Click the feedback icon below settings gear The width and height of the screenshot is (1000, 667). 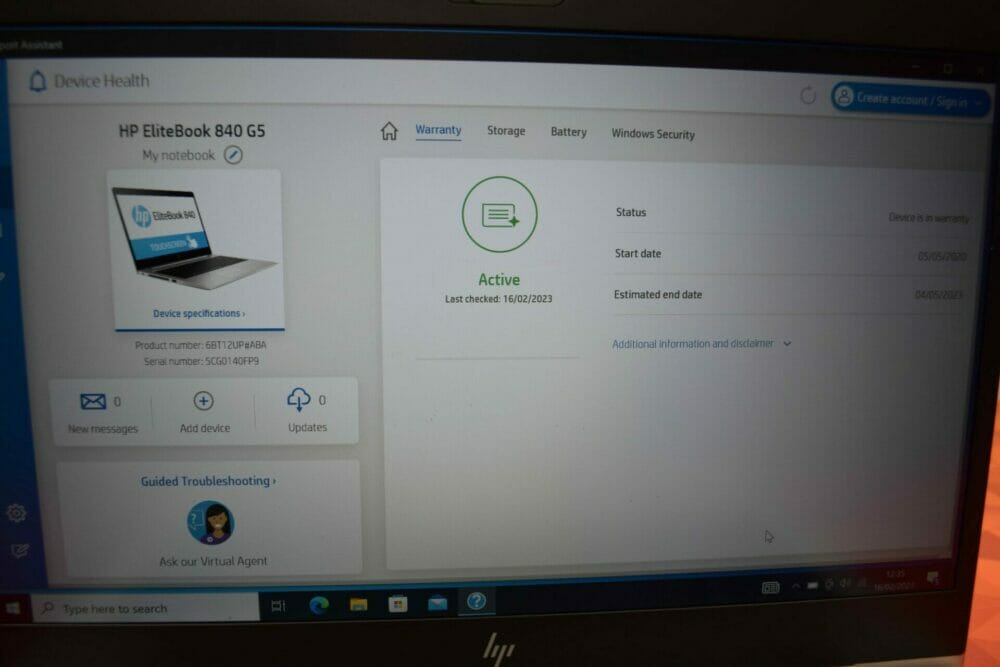point(20,550)
